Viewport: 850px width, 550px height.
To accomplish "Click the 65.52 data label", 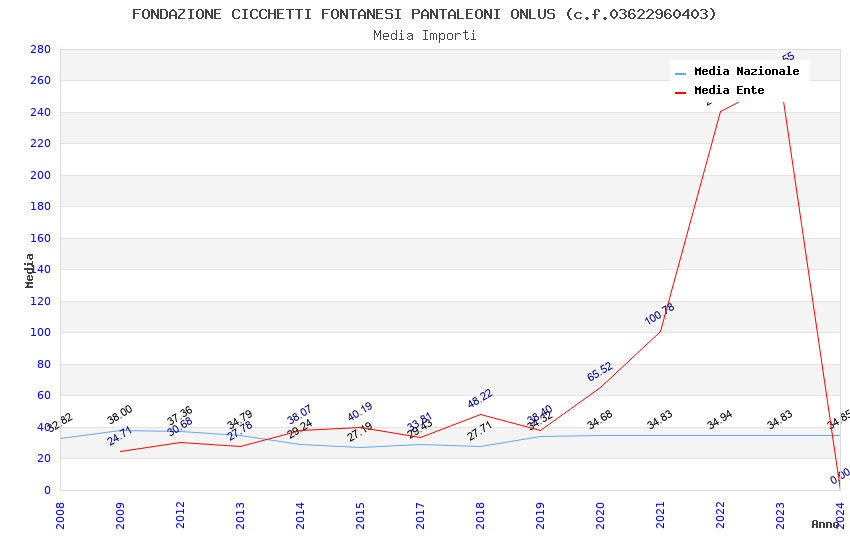I will (600, 371).
